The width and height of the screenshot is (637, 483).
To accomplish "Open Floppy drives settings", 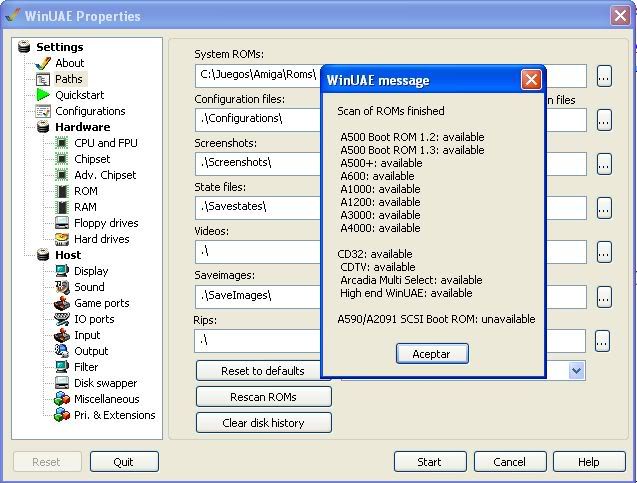I will click(x=106, y=223).
